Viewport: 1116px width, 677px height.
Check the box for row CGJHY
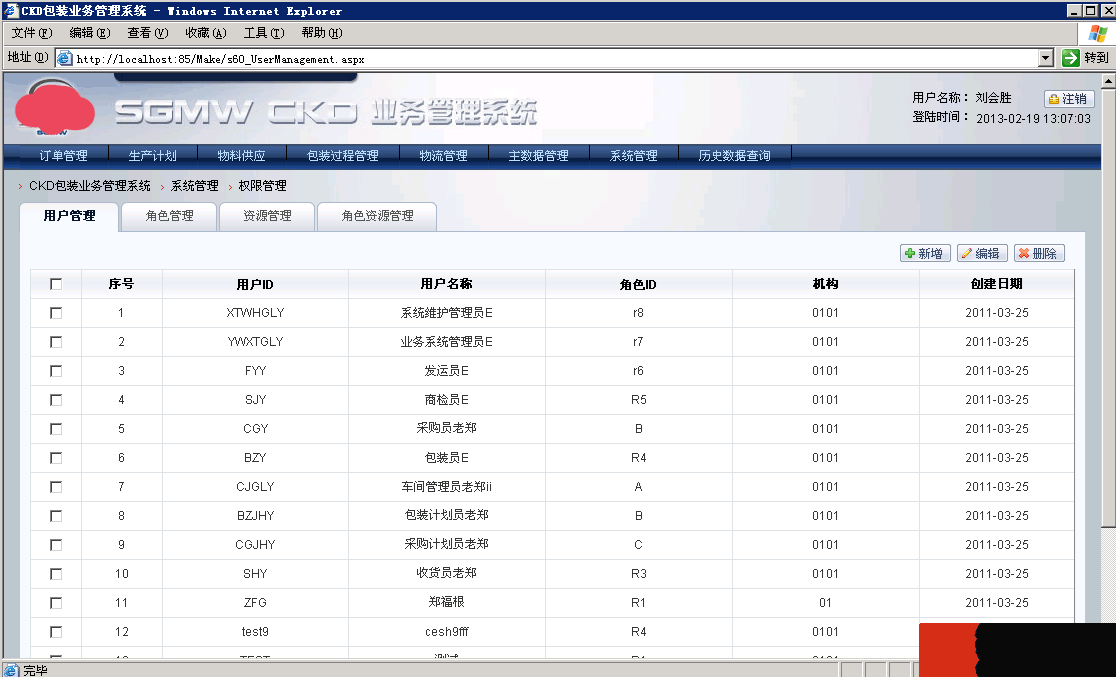(x=56, y=545)
